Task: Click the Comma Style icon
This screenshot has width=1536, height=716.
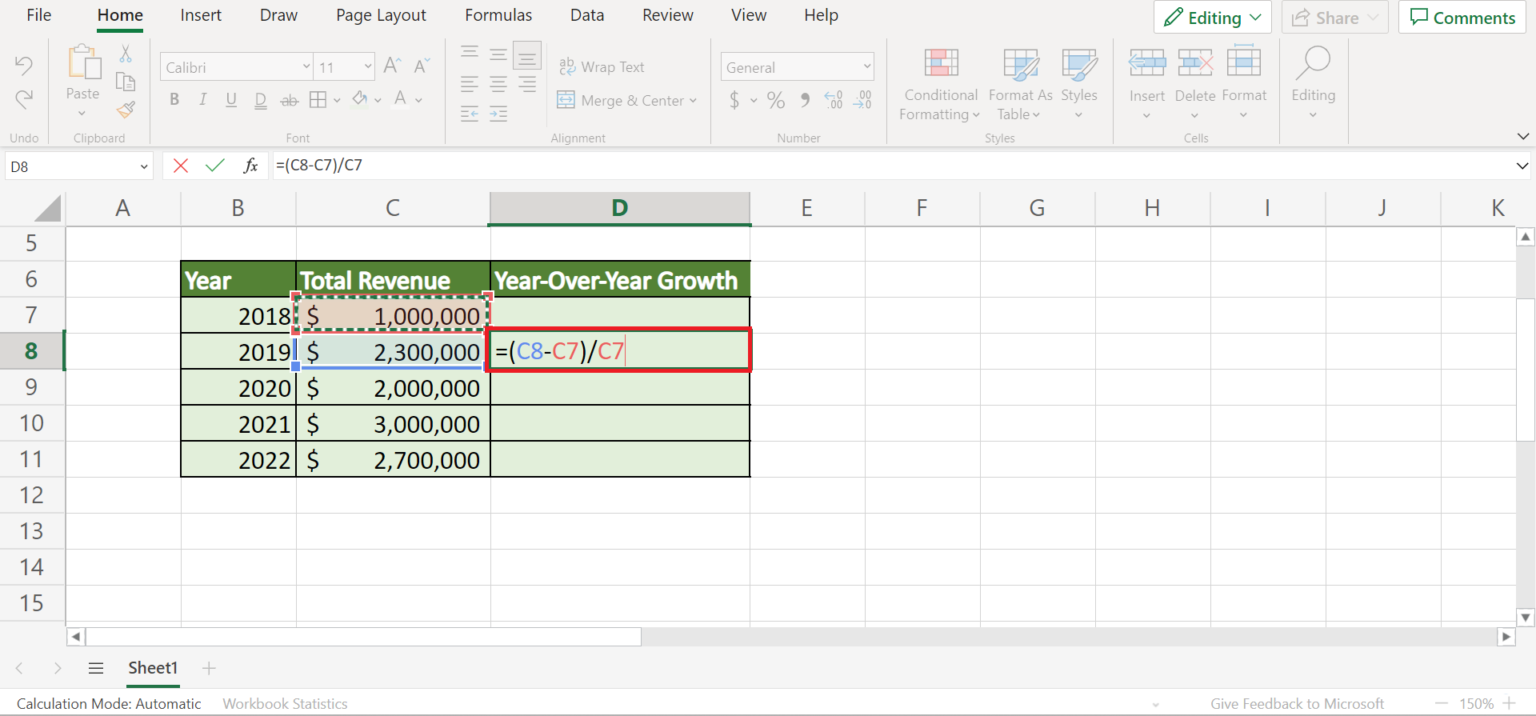Action: click(805, 100)
